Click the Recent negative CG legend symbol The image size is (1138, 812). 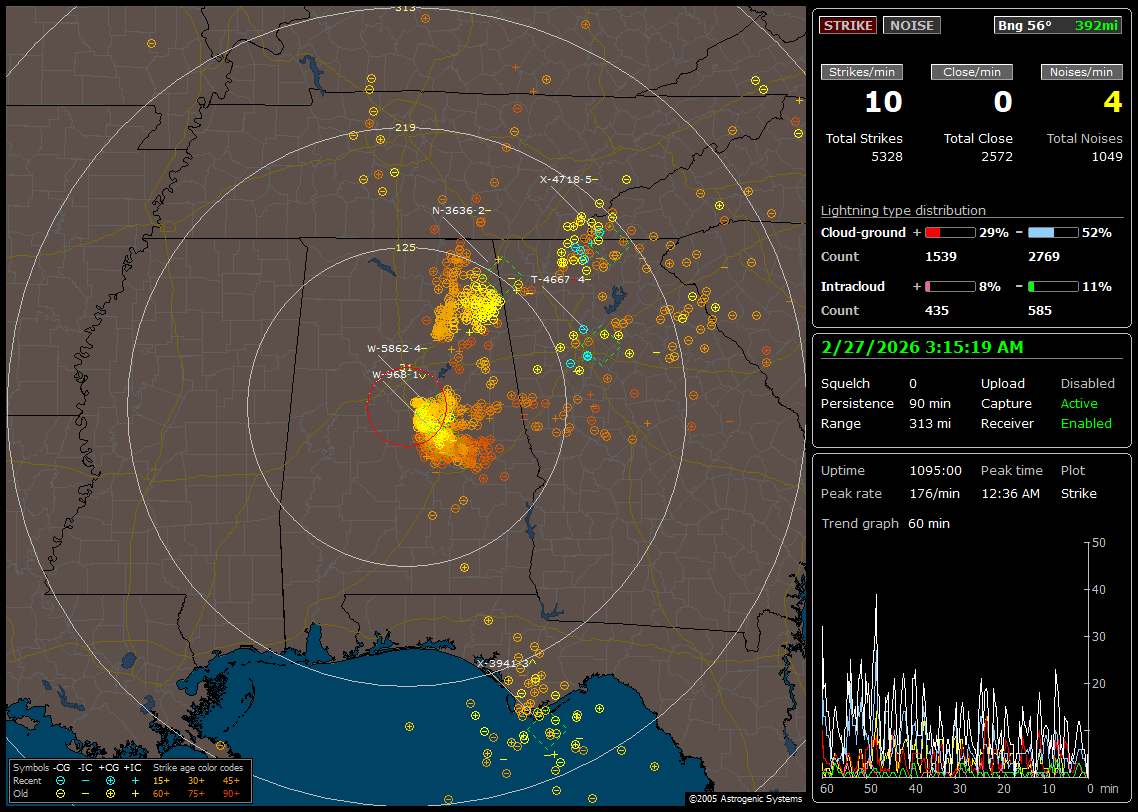point(61,780)
